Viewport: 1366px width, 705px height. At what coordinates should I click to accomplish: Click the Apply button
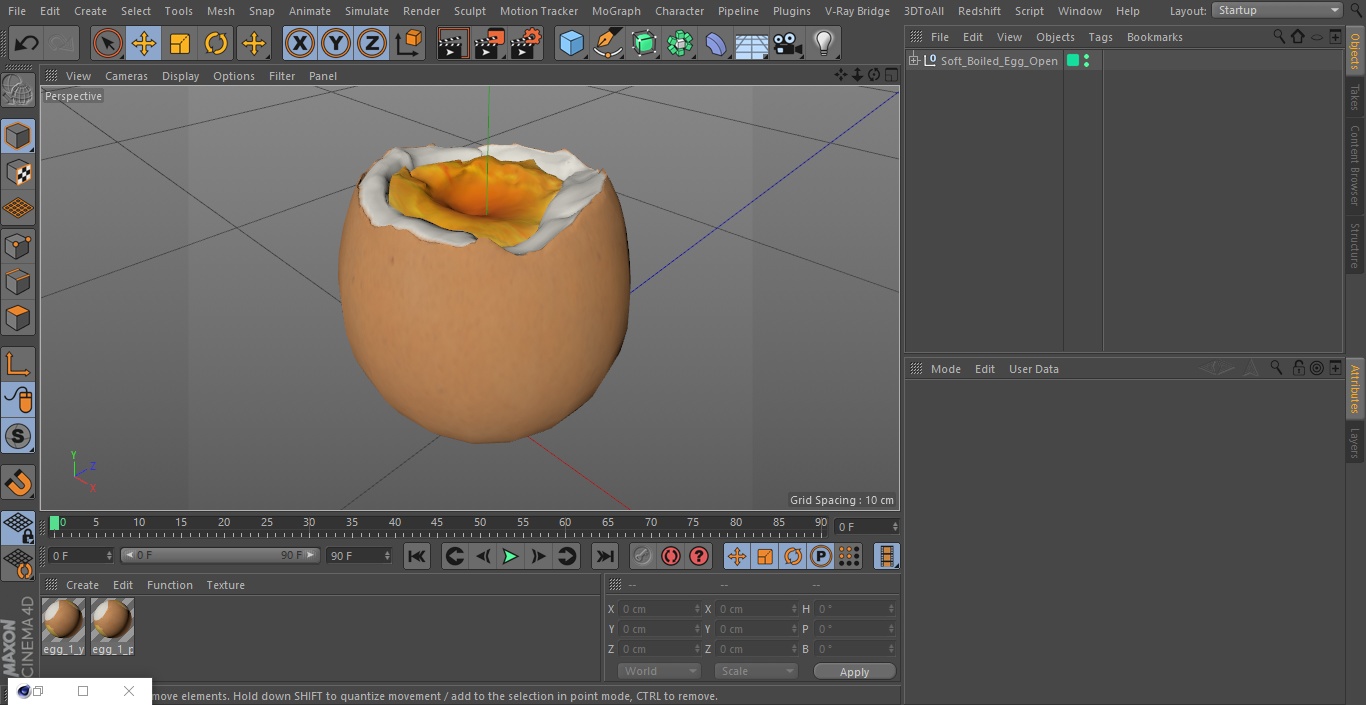(x=854, y=672)
